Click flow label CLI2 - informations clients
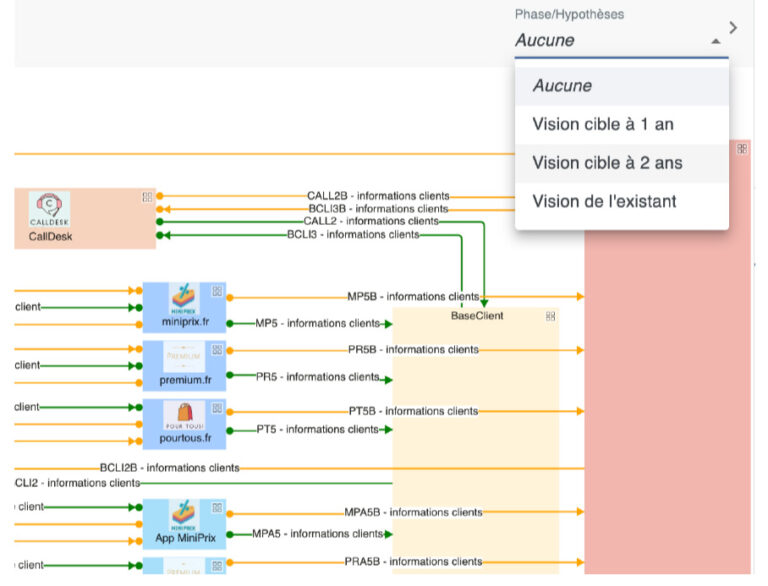This screenshot has height=586, width=768. (77, 483)
